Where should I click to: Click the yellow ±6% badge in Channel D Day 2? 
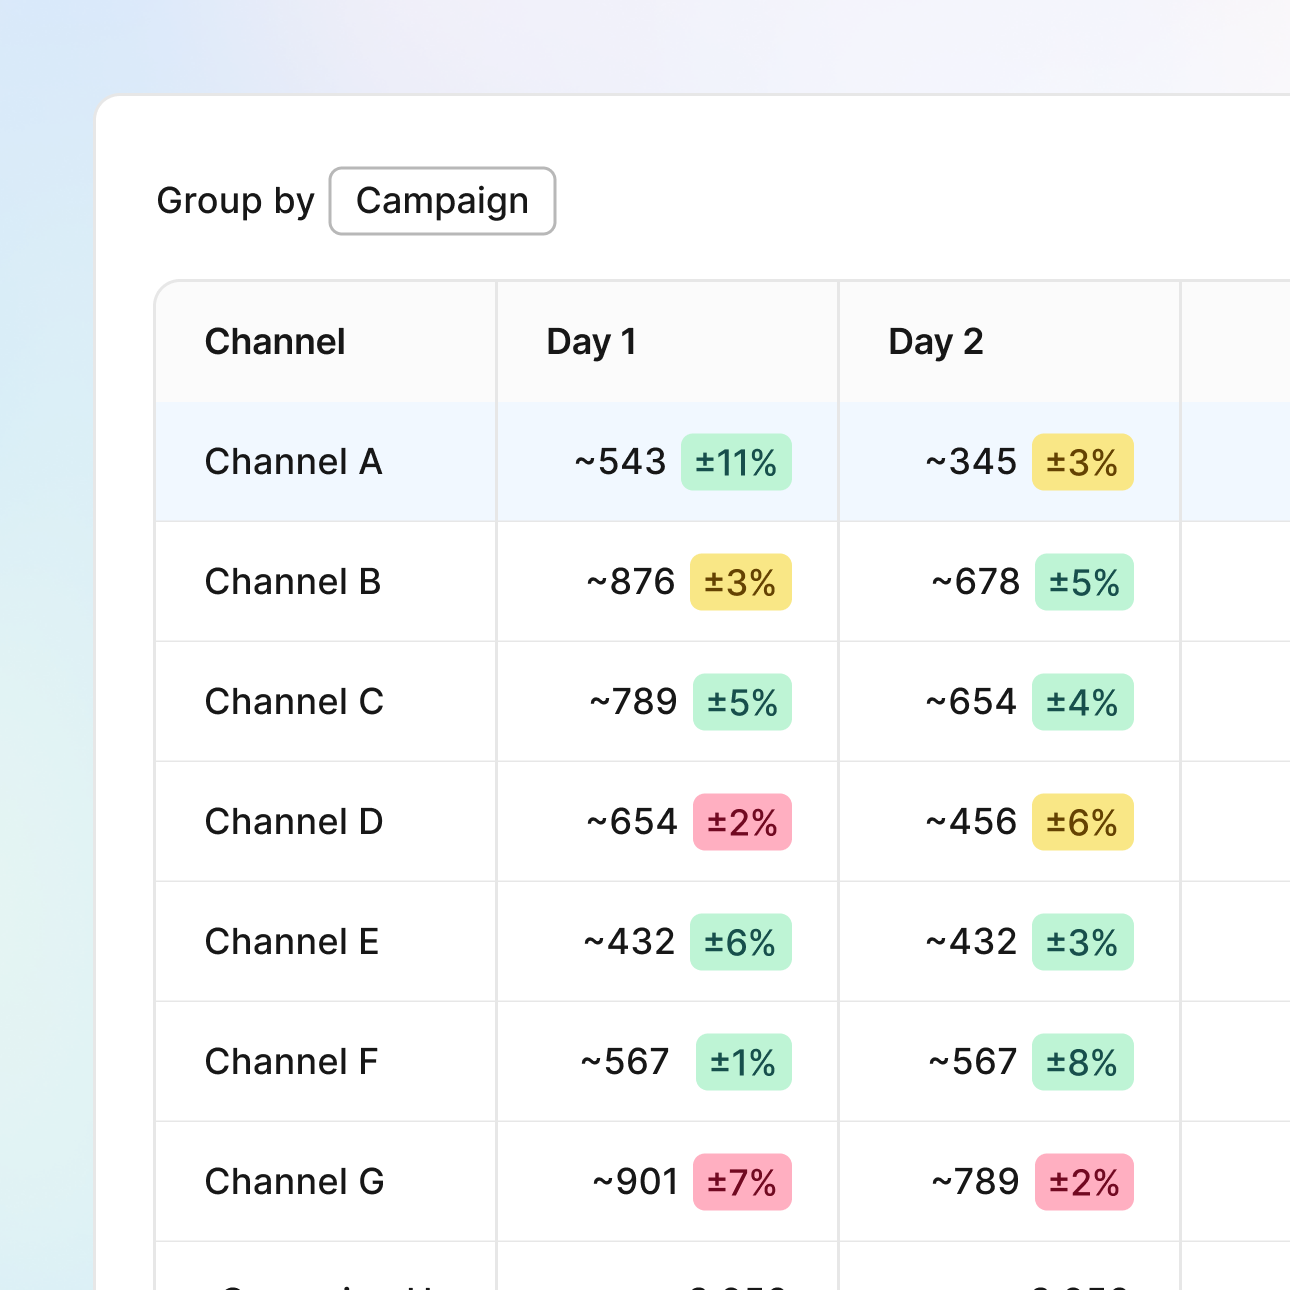(x=1082, y=822)
